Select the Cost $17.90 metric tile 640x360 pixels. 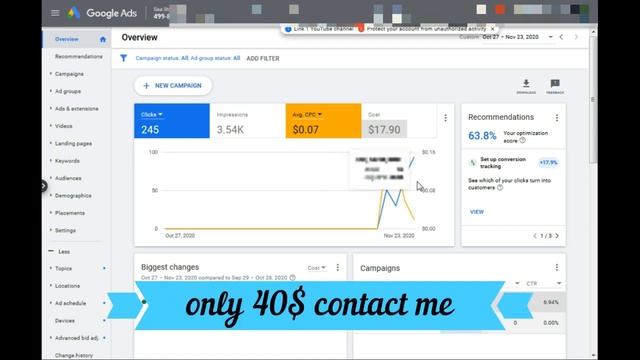[x=399, y=121]
